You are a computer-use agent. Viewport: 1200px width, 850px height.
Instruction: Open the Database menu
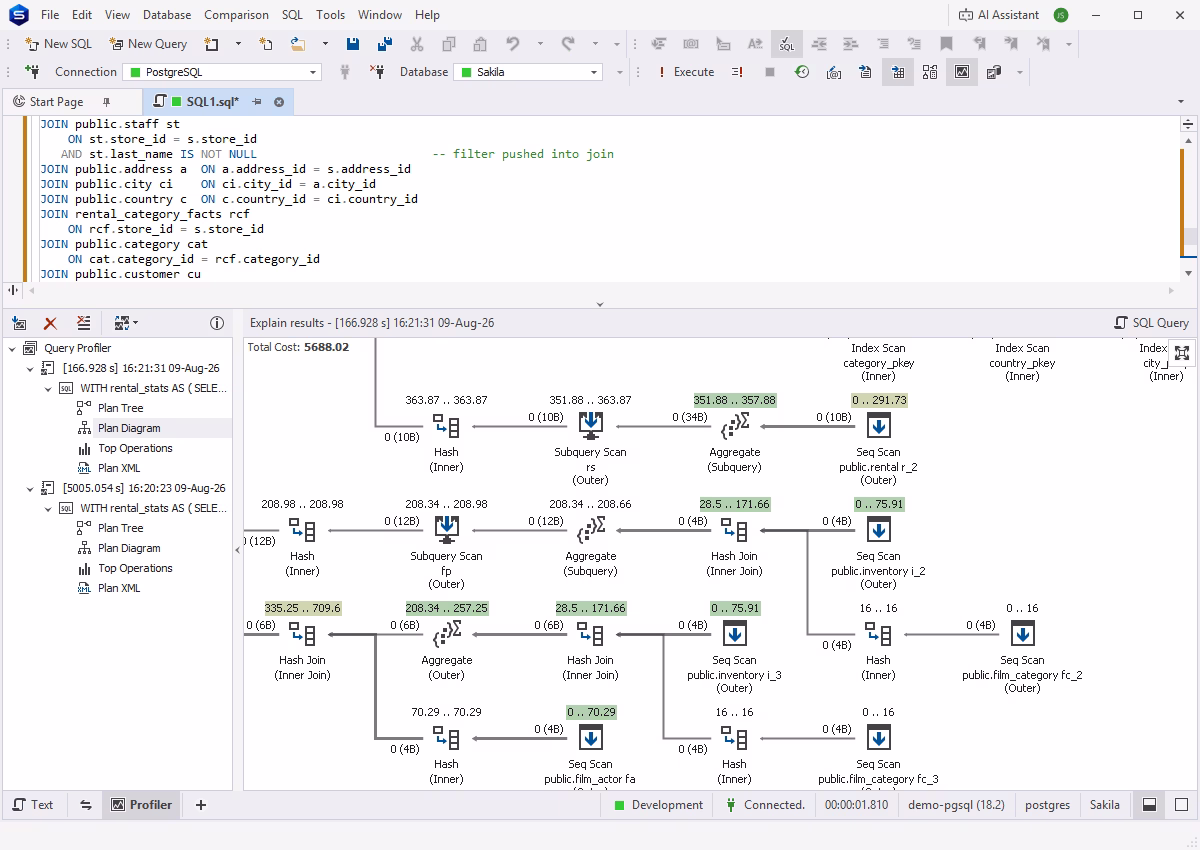[x=167, y=15]
